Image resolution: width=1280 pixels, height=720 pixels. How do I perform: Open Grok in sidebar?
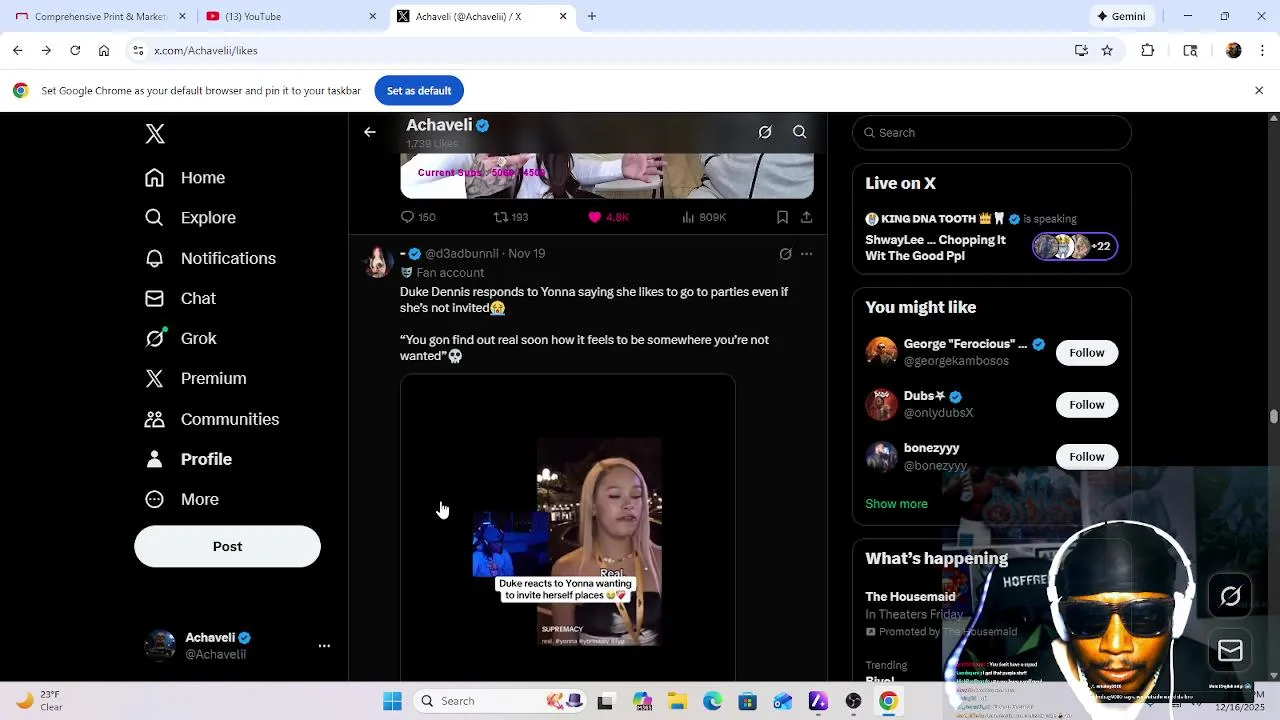click(181, 338)
